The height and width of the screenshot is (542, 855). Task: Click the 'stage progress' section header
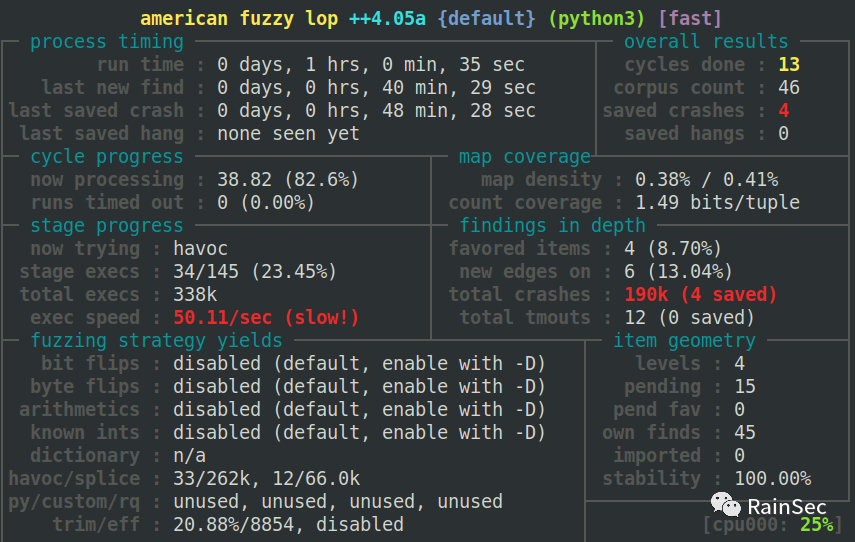pyautogui.click(x=107, y=225)
